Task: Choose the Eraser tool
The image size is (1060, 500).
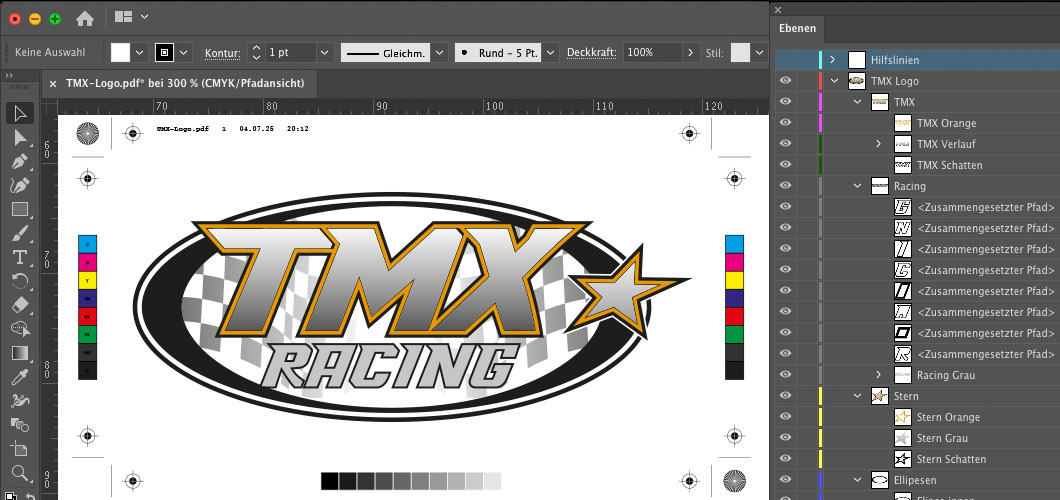Action: (x=19, y=305)
